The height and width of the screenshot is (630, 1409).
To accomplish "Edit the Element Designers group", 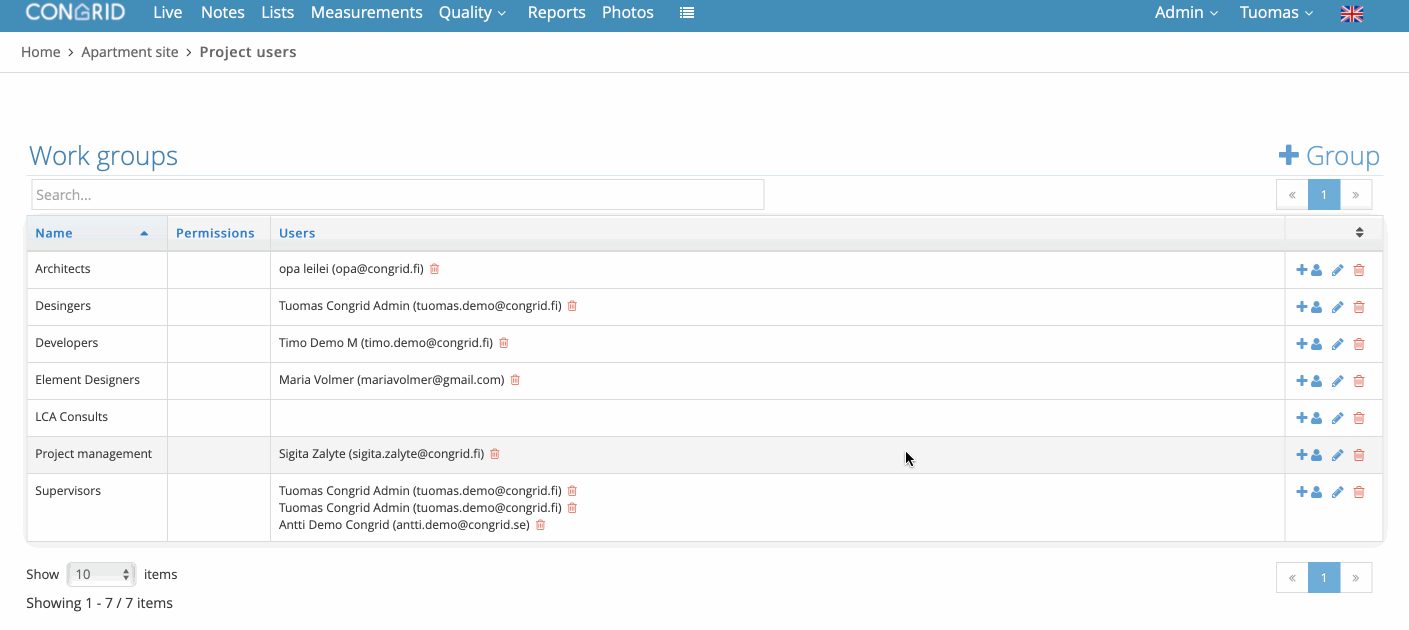I will coord(1338,381).
